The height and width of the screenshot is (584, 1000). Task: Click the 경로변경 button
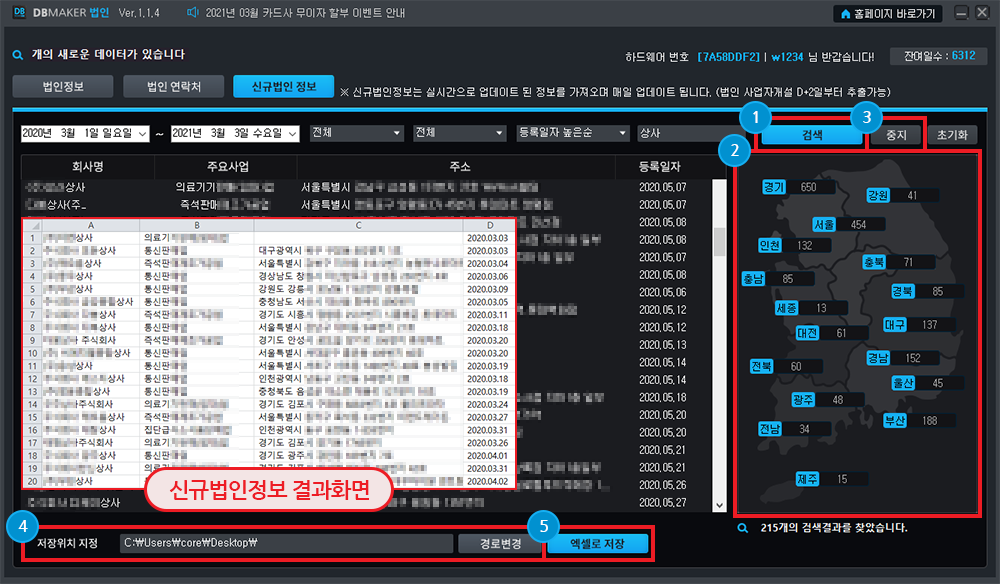[501, 544]
